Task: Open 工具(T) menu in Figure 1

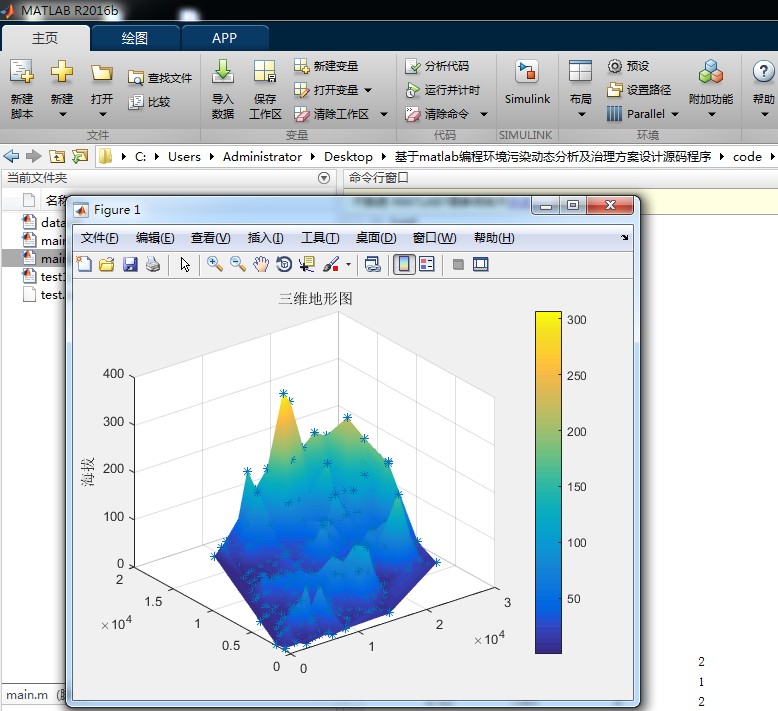Action: click(320, 238)
